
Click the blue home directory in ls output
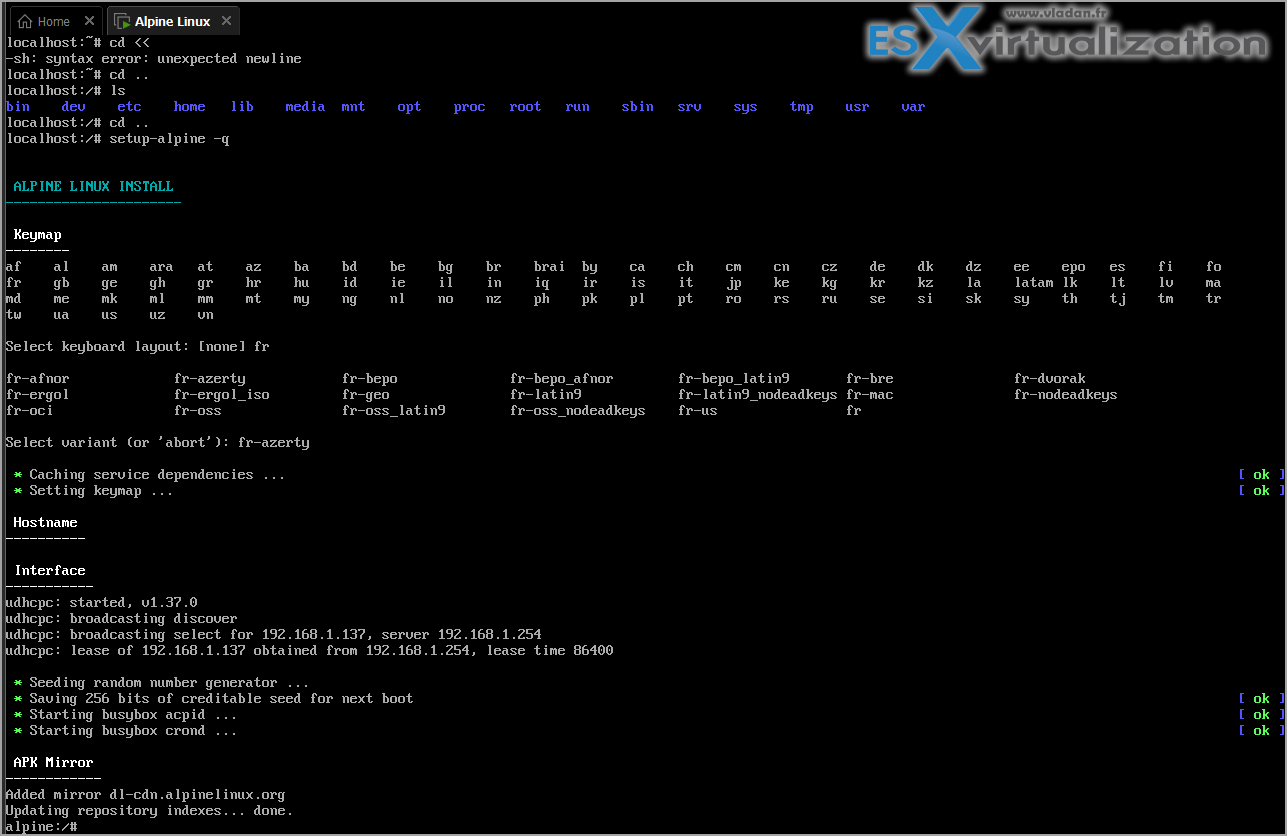pyautogui.click(x=189, y=107)
